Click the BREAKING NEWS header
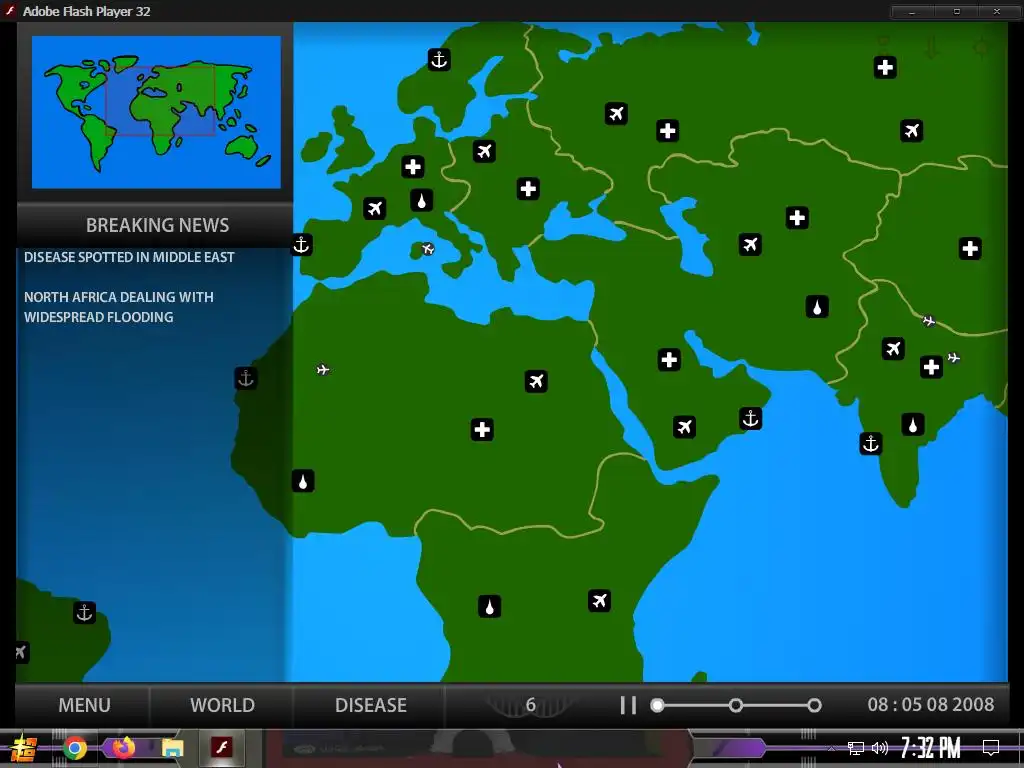The width and height of the screenshot is (1024, 768). [157, 225]
